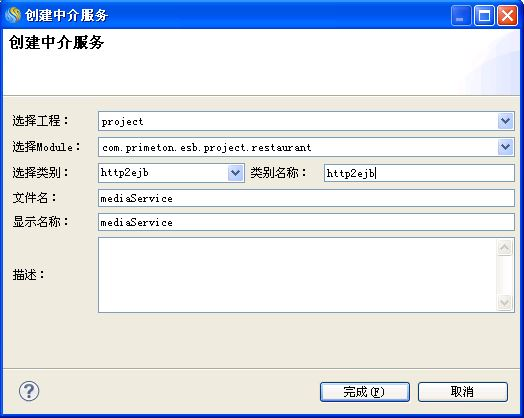524x418 pixels.
Task: Open the 选择类别 http2ejb dropdown arrow
Action: 236,173
